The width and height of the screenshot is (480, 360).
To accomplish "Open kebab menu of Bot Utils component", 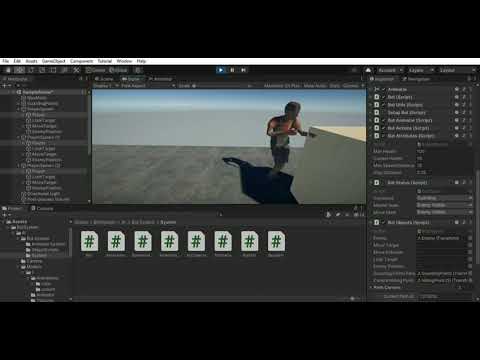I will point(471,105).
